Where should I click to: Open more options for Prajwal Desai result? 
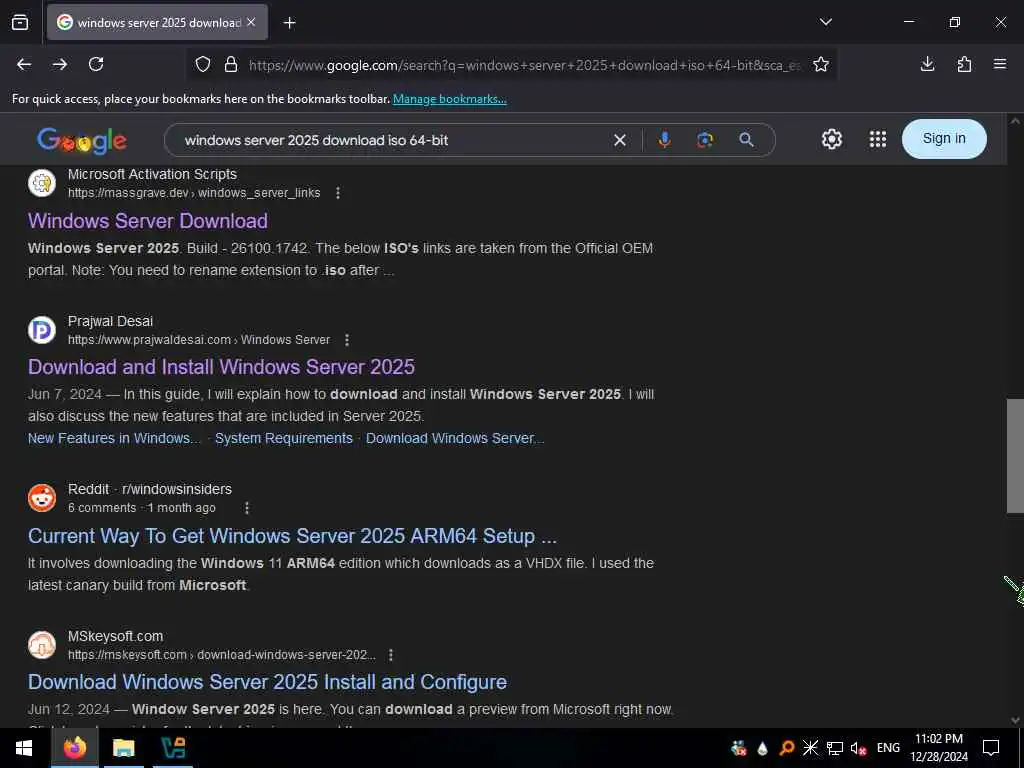[x=347, y=340]
